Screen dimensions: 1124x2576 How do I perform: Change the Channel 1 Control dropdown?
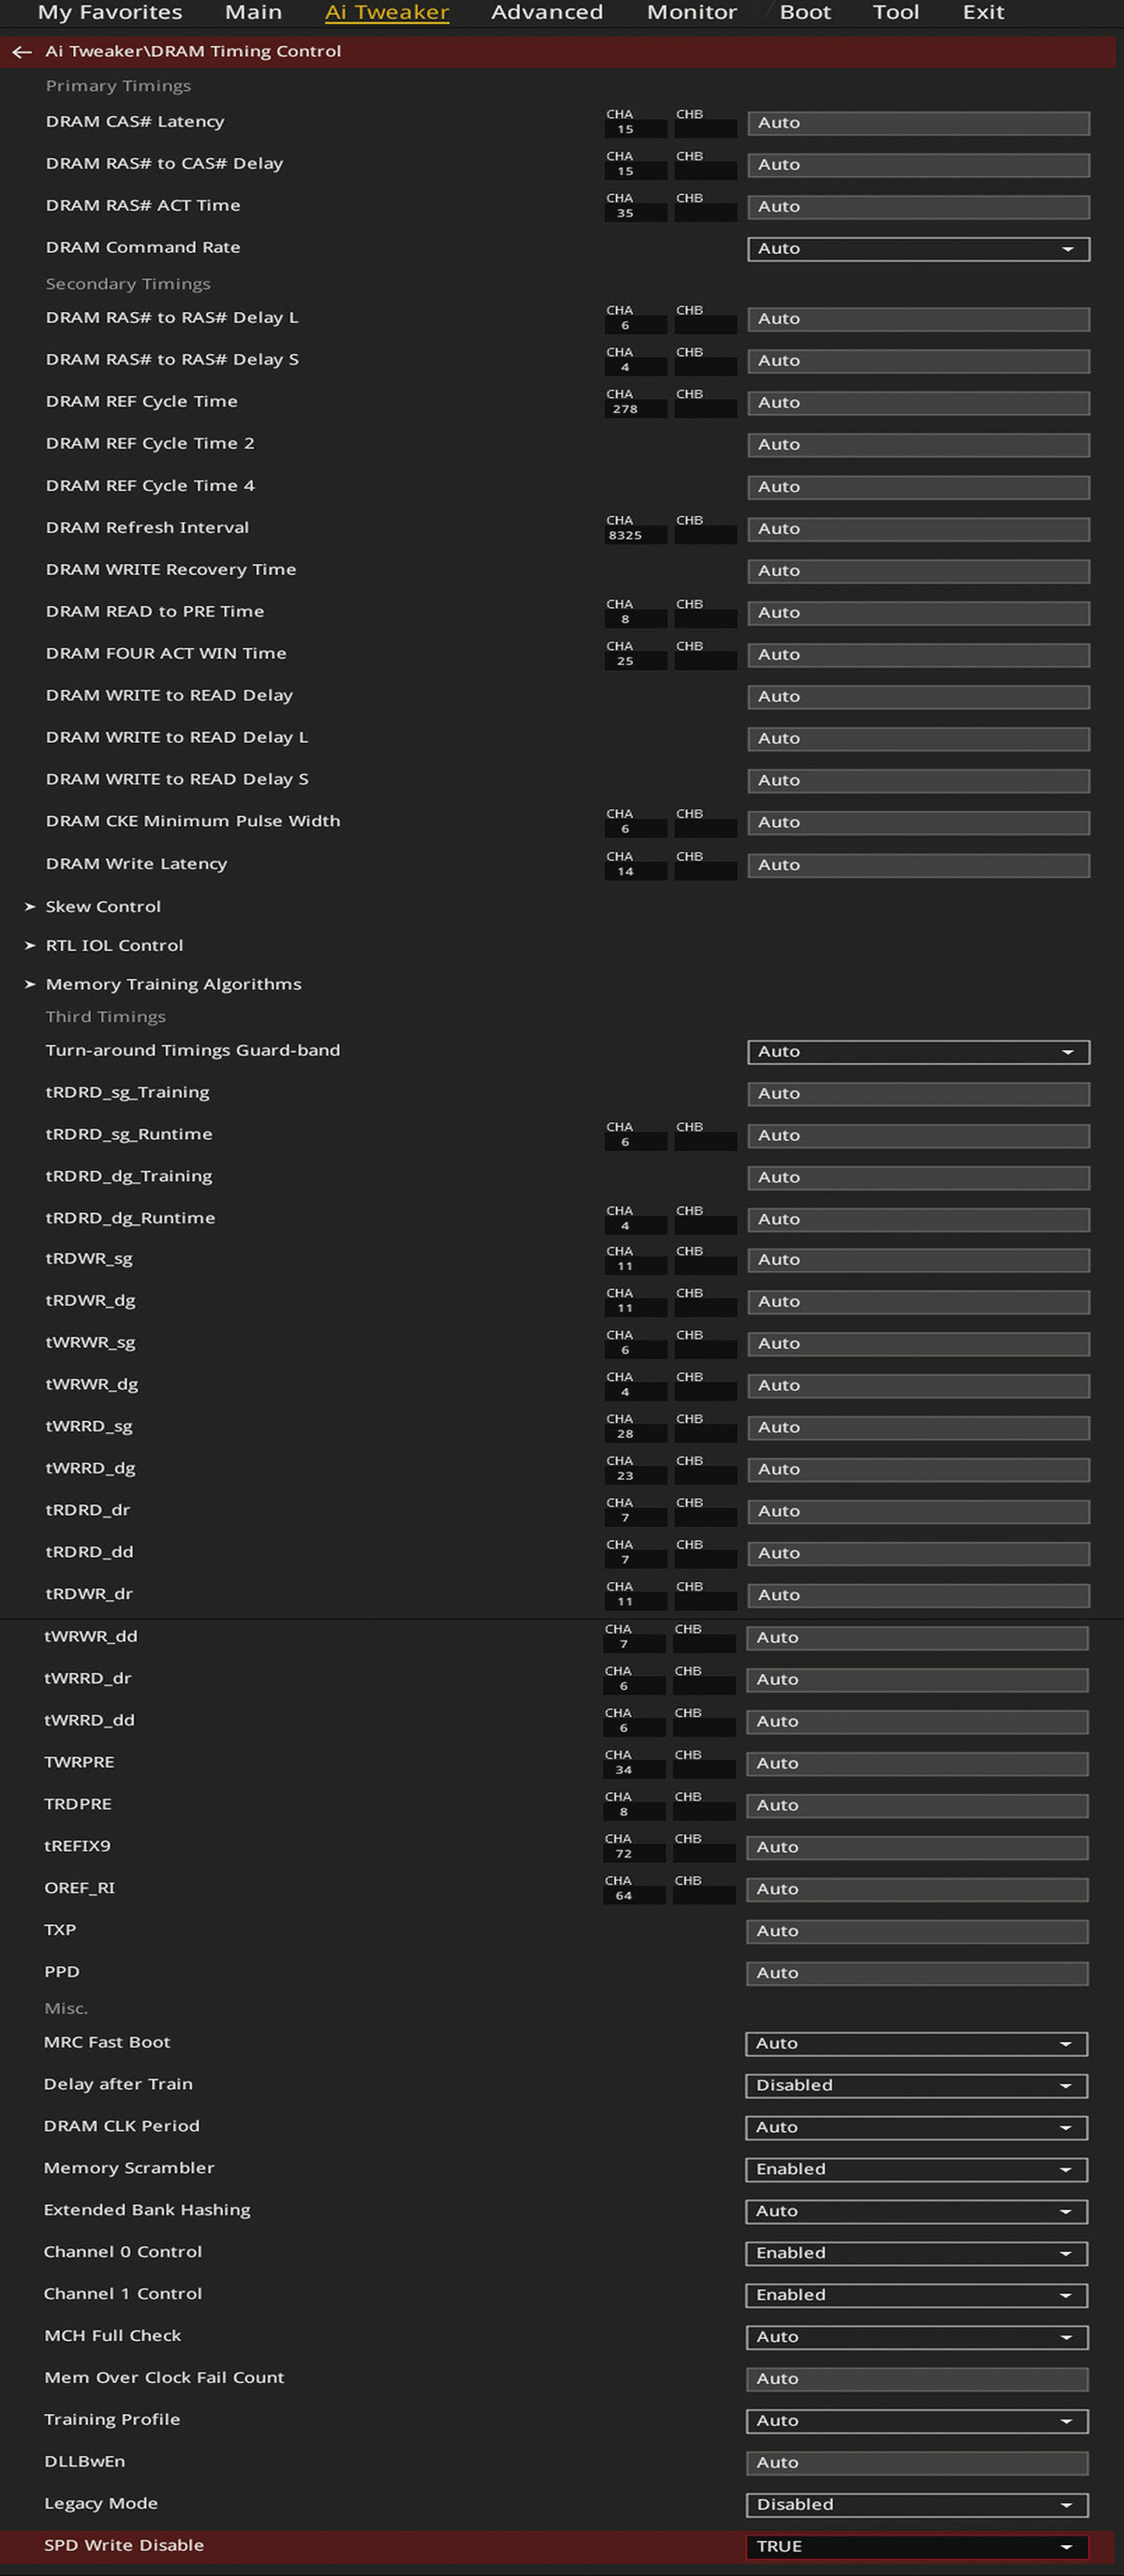[x=916, y=2296]
